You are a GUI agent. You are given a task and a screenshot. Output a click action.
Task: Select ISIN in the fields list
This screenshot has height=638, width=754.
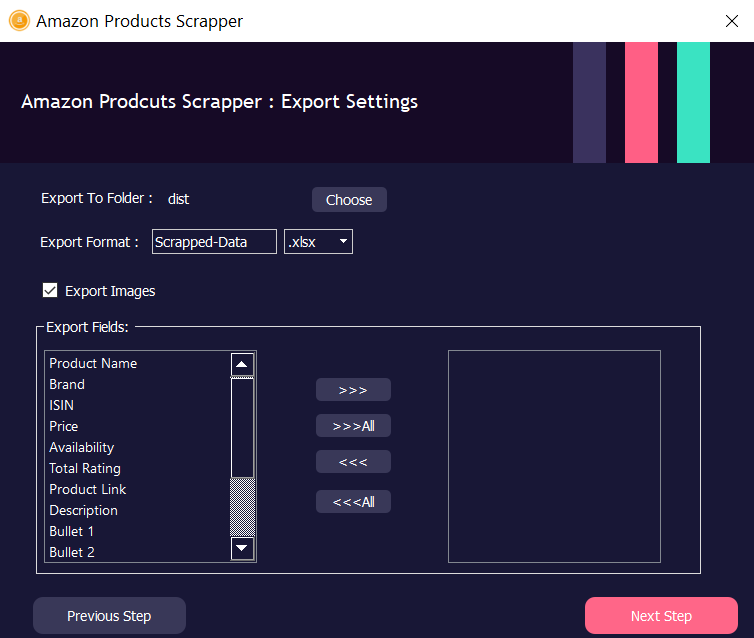(x=138, y=405)
